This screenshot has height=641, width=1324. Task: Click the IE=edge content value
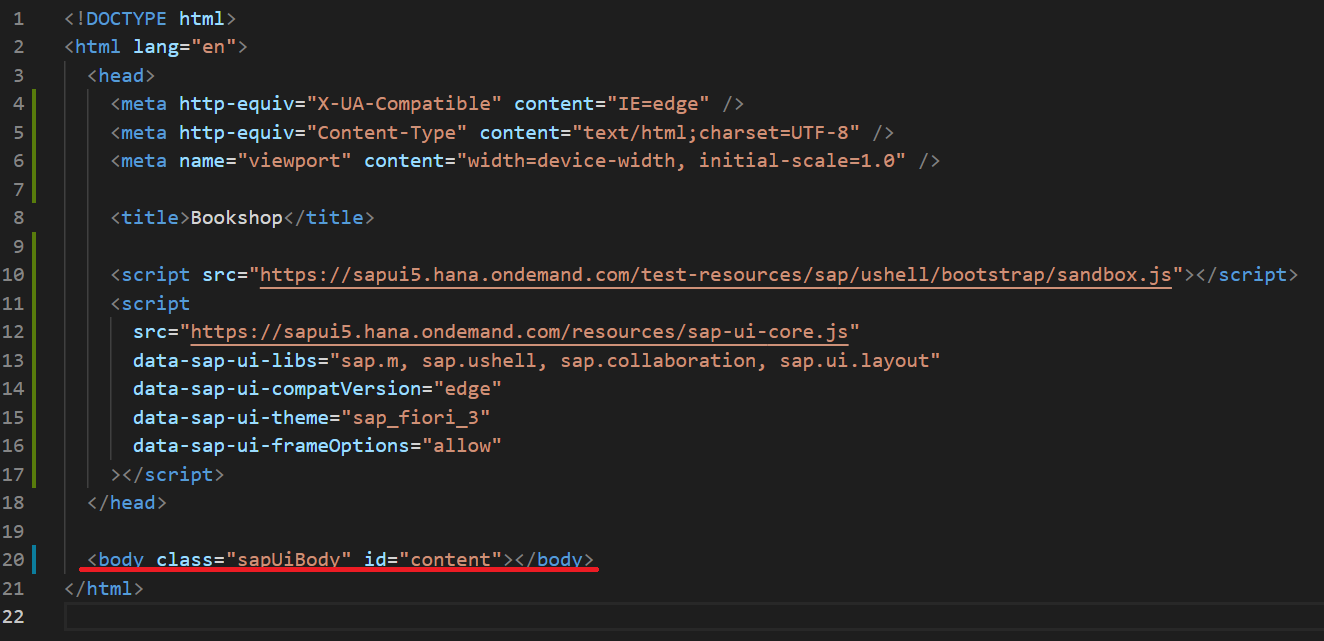click(660, 103)
